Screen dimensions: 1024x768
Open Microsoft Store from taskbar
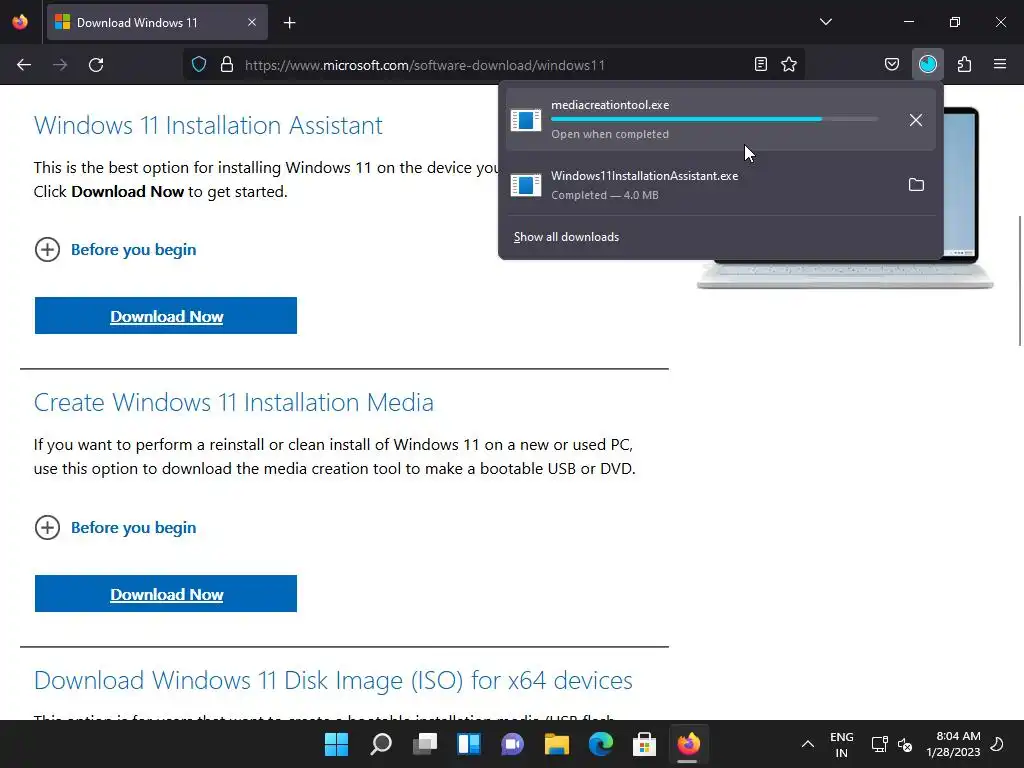click(645, 744)
